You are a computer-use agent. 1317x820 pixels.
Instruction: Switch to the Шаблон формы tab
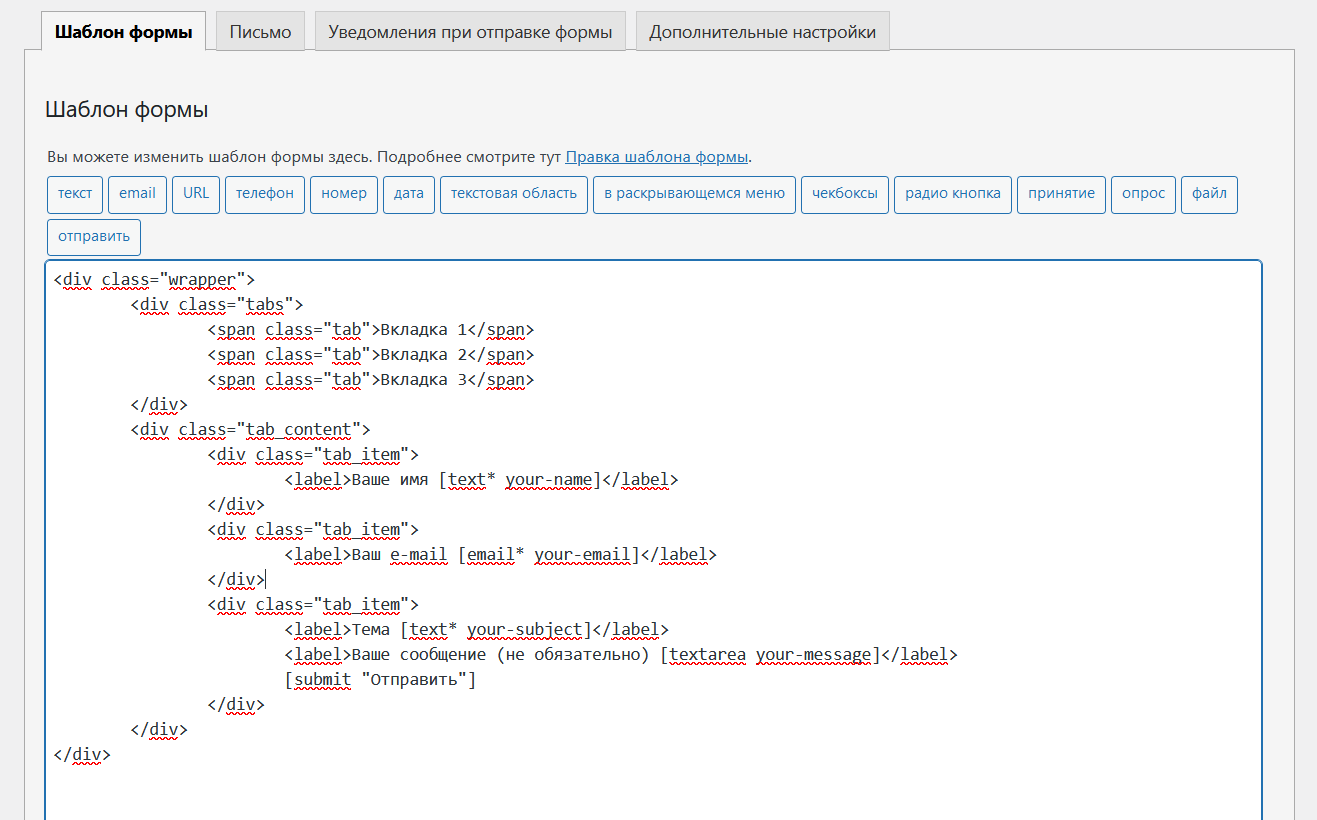pos(124,32)
